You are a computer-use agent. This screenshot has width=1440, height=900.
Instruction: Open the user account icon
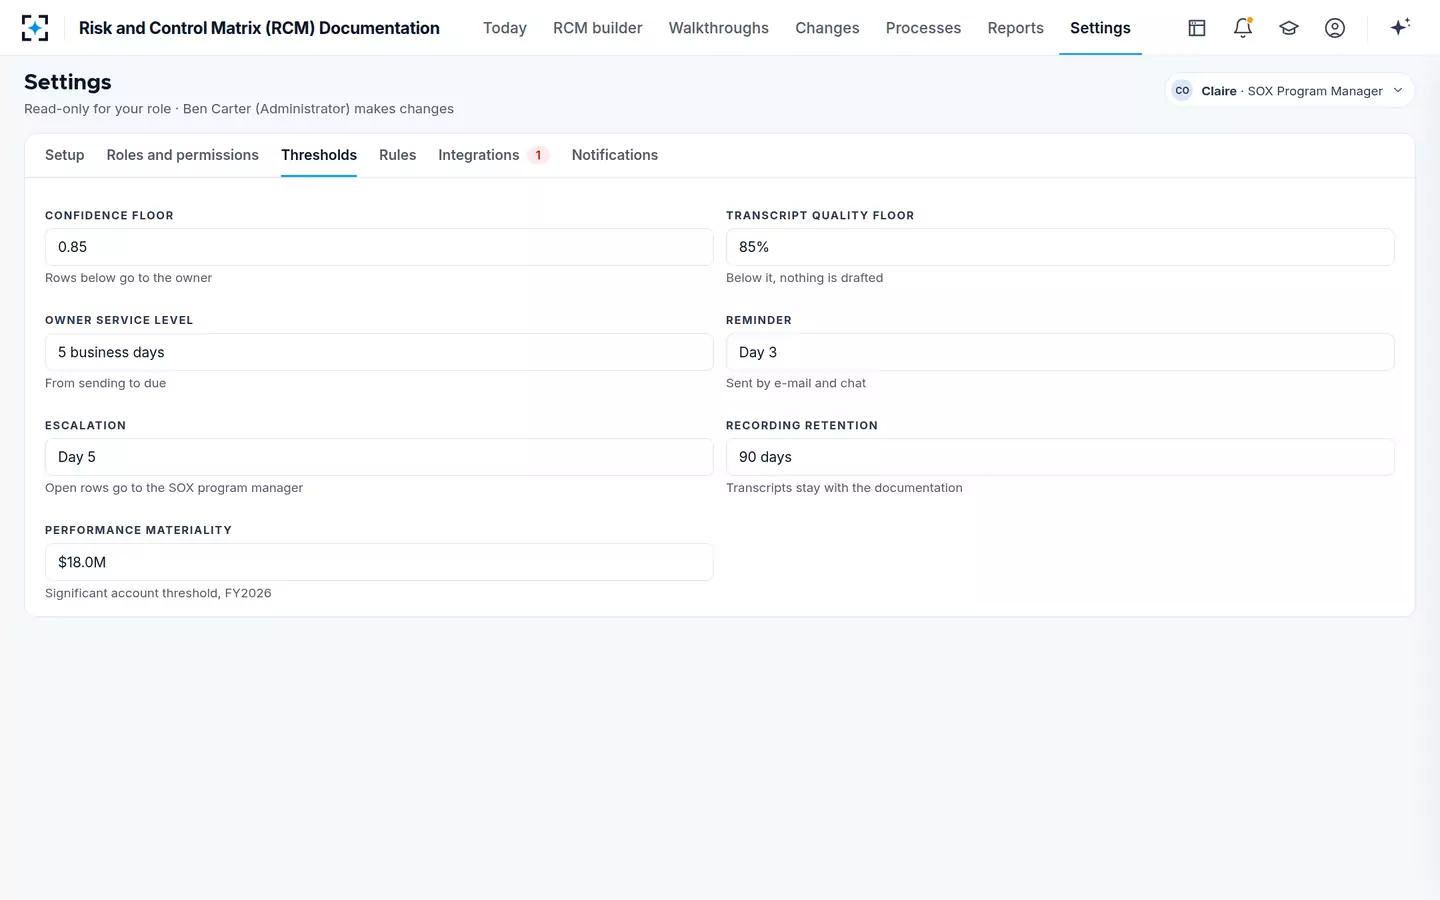coord(1335,28)
